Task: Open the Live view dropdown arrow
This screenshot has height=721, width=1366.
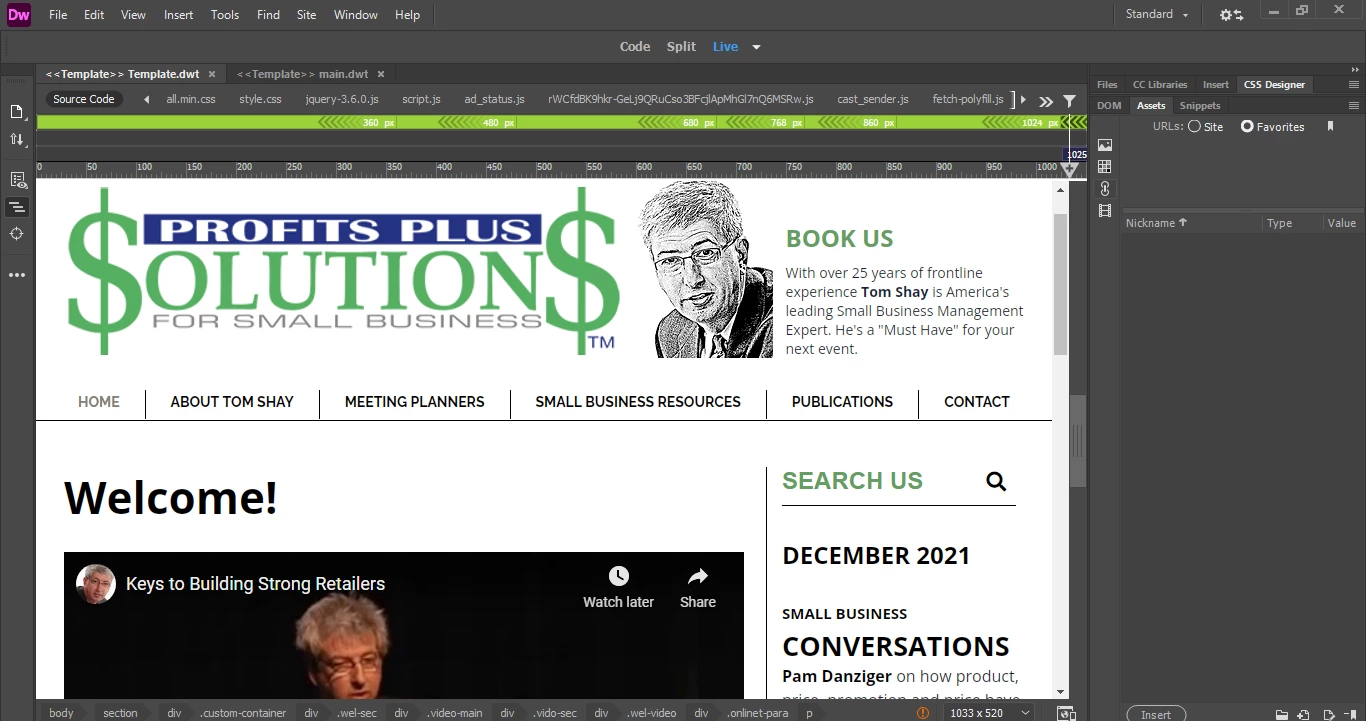Action: point(757,47)
